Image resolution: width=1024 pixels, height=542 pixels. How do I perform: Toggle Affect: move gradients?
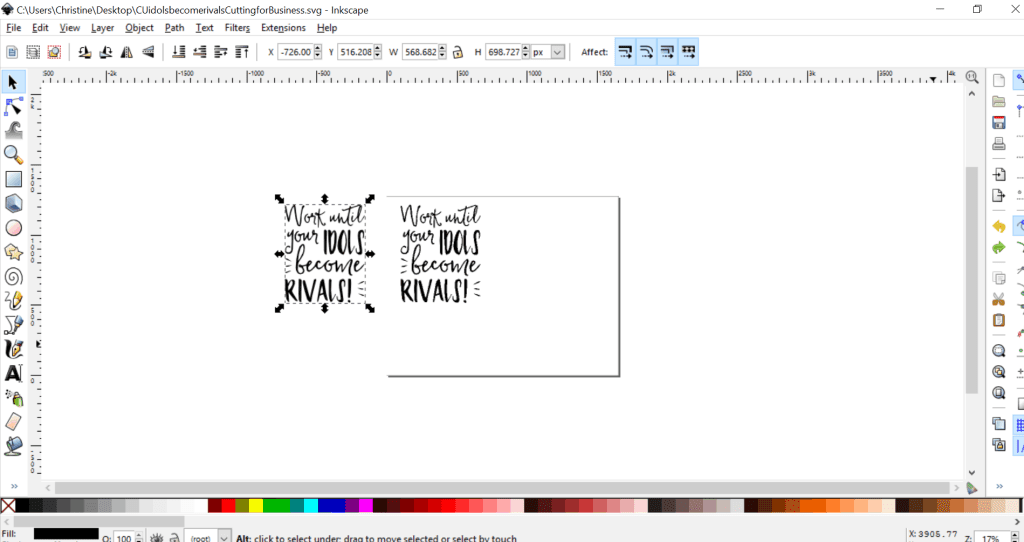click(667, 52)
